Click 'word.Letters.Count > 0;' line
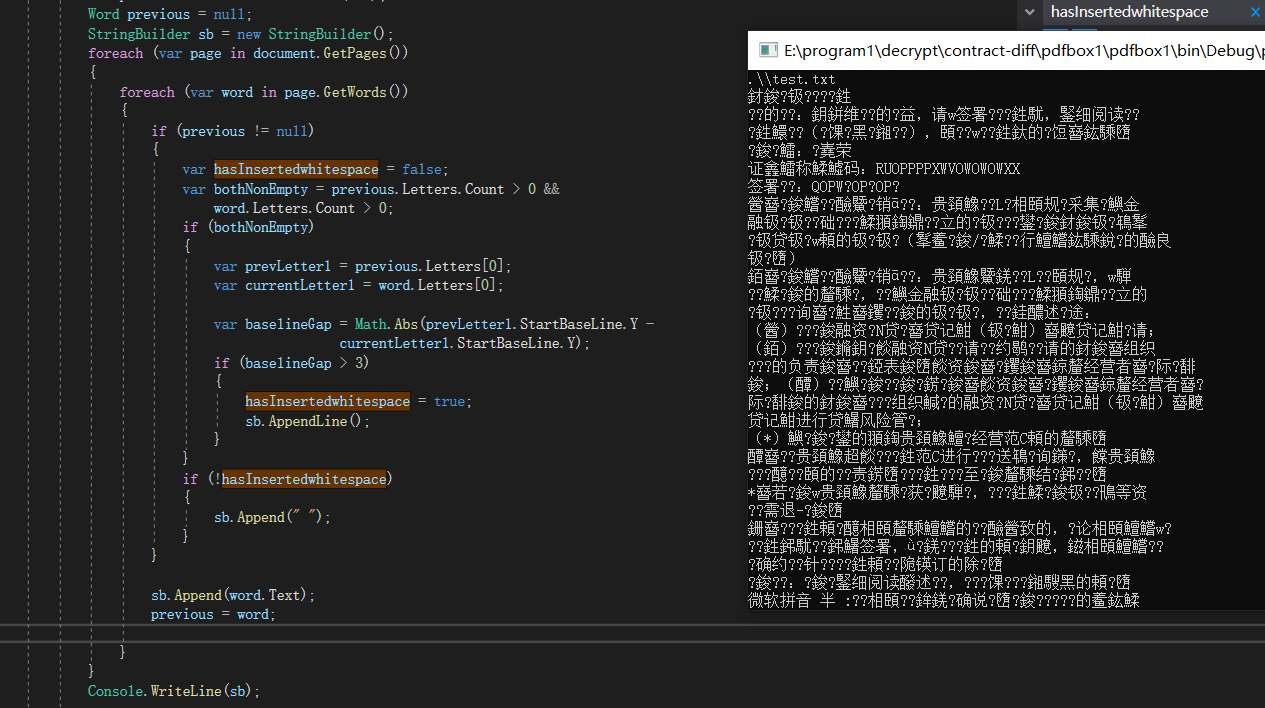The width and height of the screenshot is (1265, 708). [303, 208]
